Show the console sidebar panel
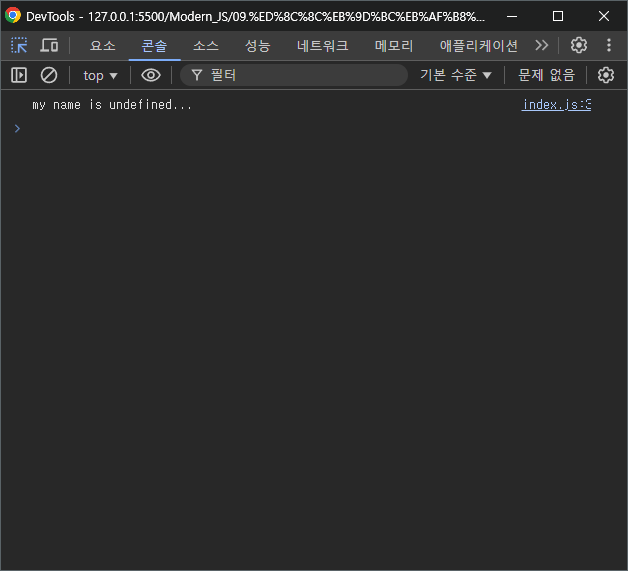The image size is (628, 571). [19, 75]
